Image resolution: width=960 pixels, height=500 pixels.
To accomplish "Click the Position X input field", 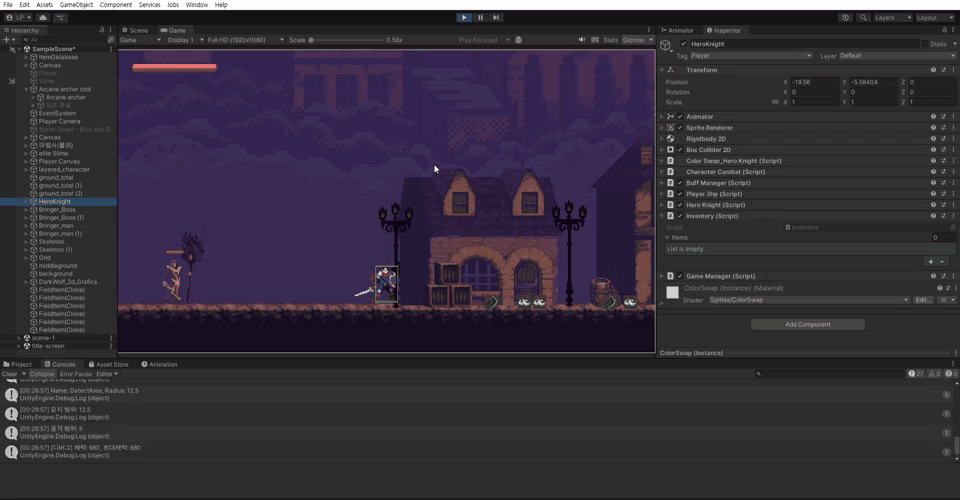I will click(x=814, y=82).
